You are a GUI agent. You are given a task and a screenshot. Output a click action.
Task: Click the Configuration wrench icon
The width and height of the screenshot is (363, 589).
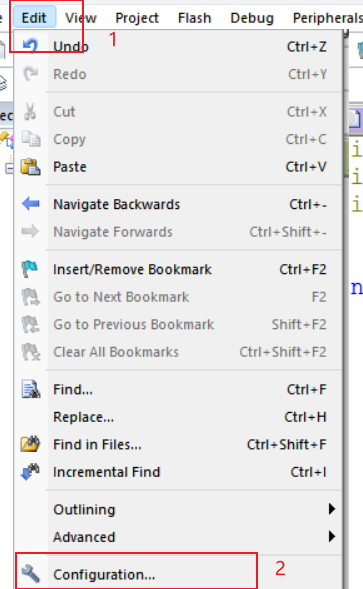[30, 574]
